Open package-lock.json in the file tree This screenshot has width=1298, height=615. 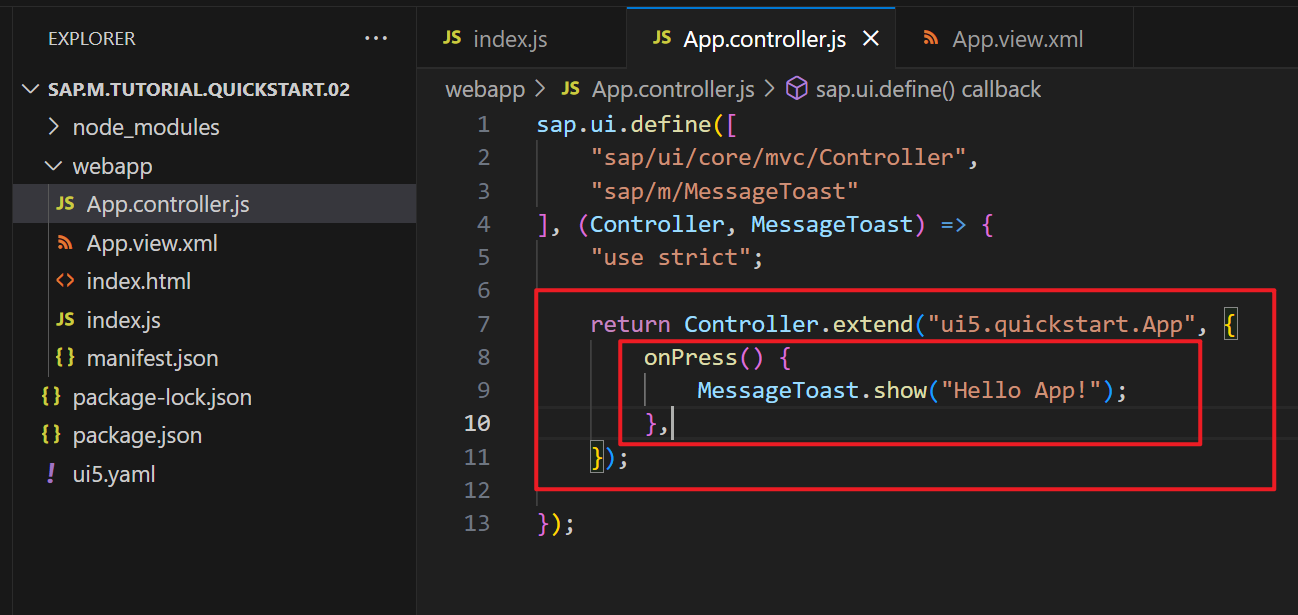point(162,397)
